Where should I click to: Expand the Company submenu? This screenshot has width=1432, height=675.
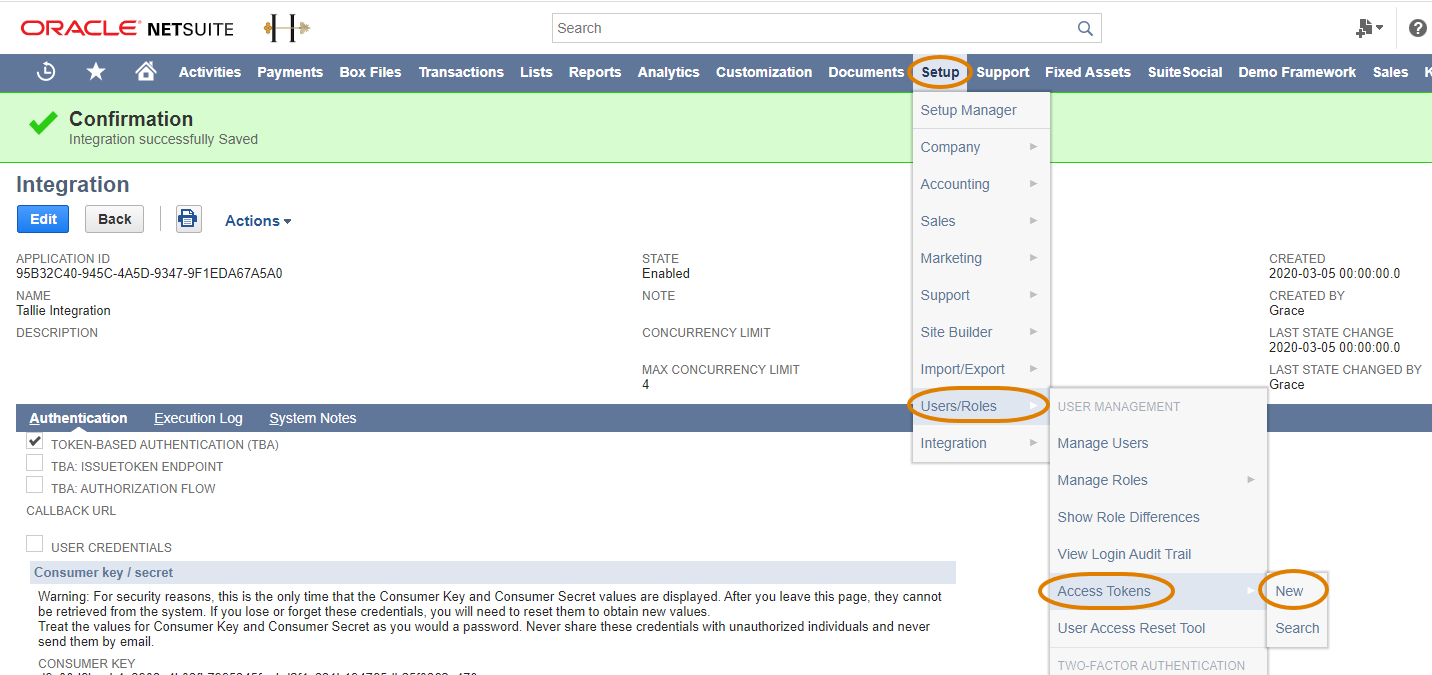(981, 147)
